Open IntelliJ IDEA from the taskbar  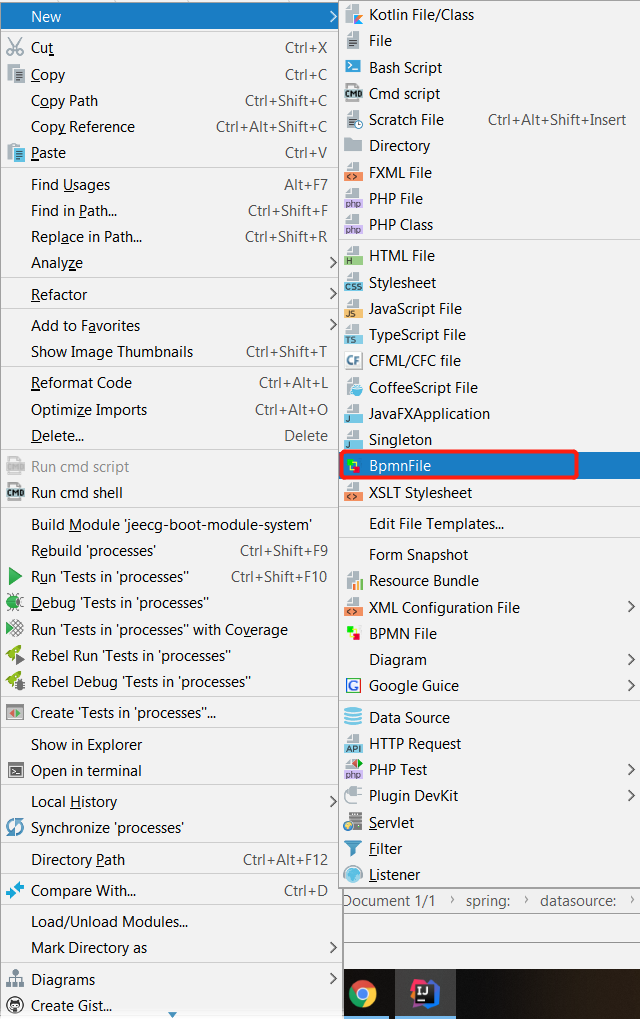click(424, 993)
